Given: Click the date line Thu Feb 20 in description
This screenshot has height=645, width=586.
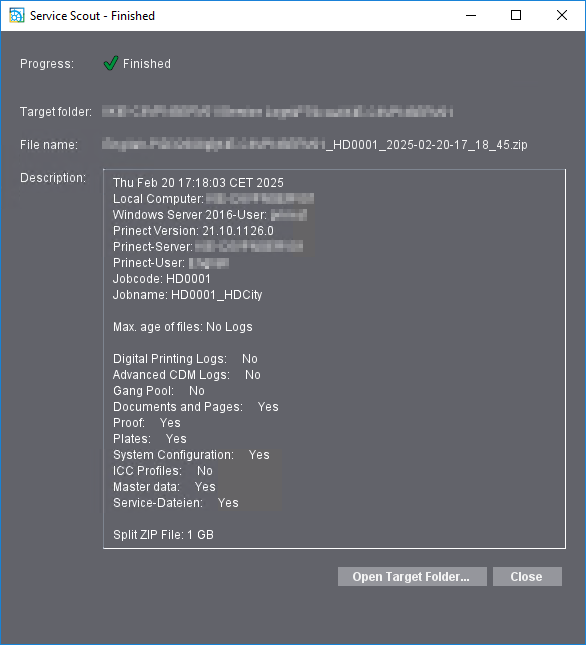Looking at the screenshot, I should click(198, 183).
